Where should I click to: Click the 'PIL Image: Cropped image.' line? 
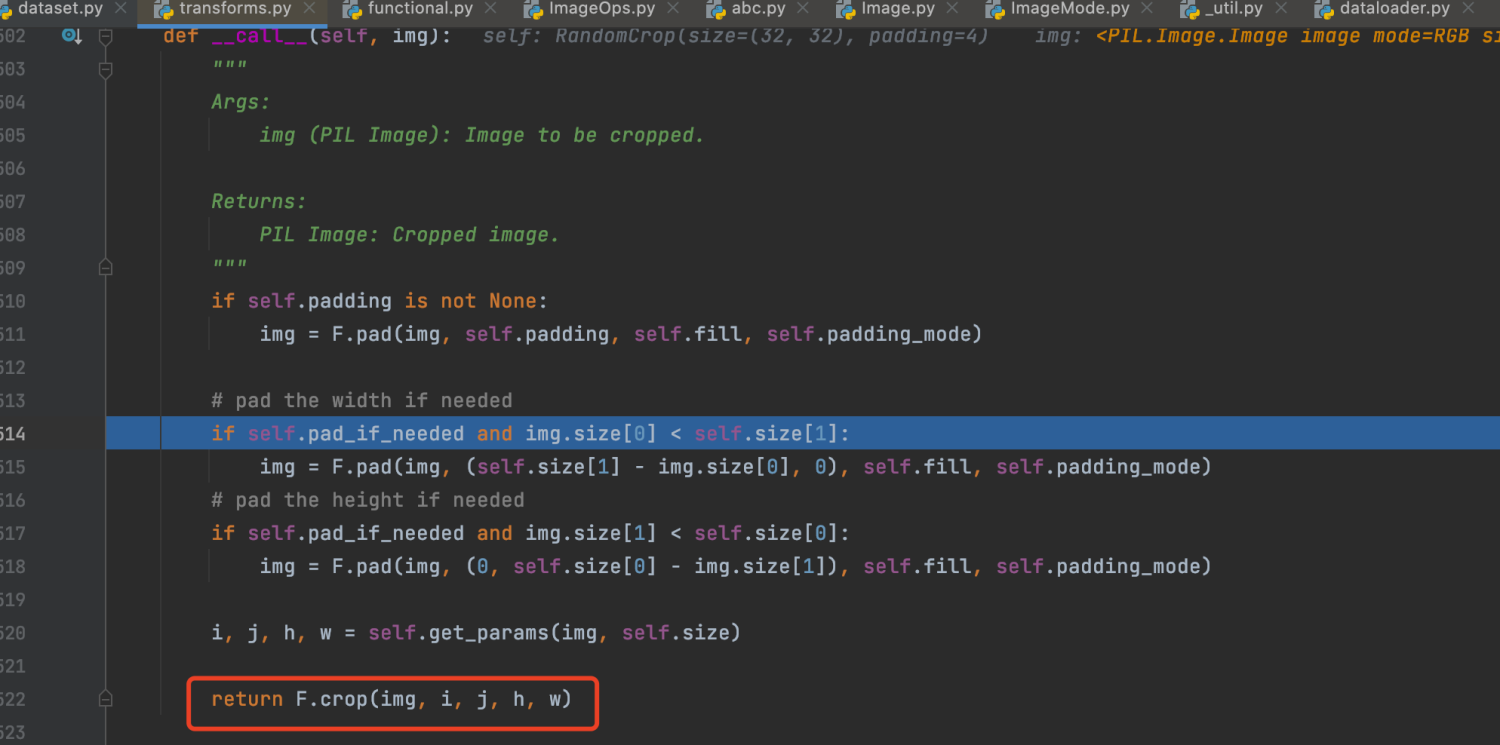(x=410, y=234)
